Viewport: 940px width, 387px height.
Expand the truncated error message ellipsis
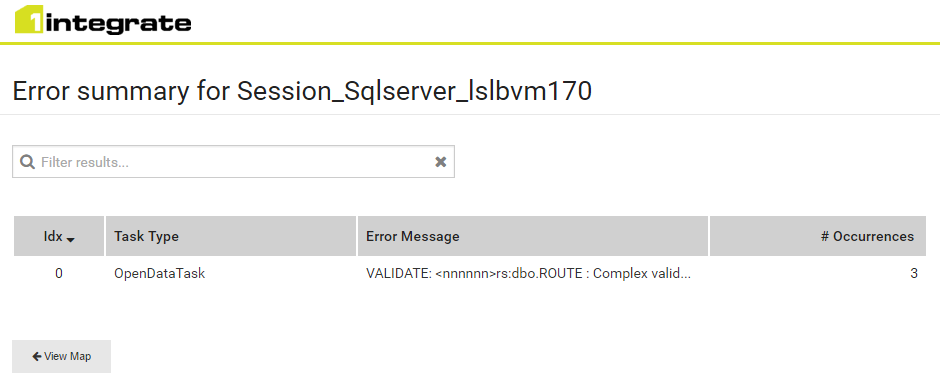[686, 277]
